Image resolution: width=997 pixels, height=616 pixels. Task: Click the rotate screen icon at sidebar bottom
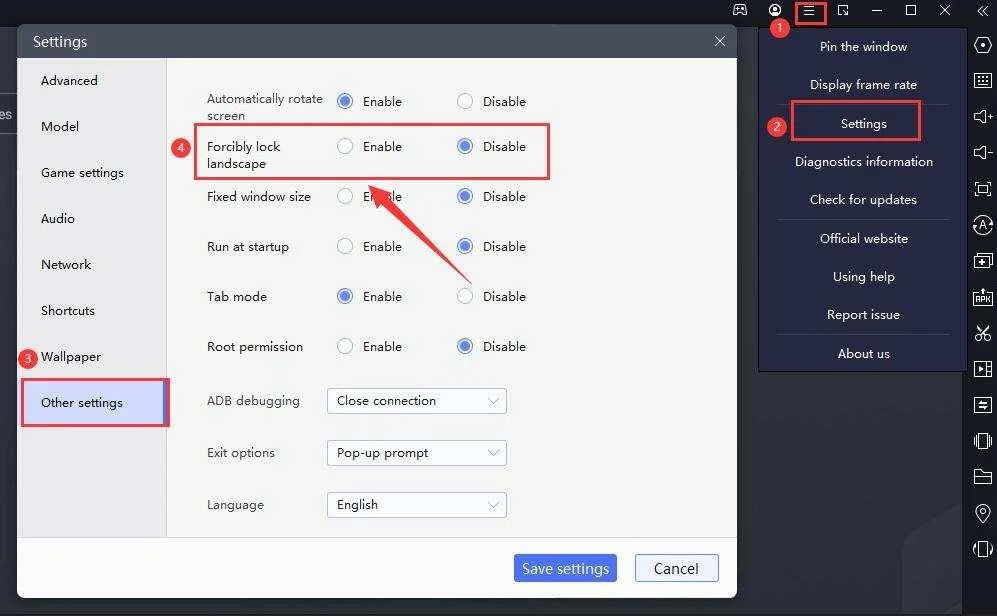pyautogui.click(x=982, y=549)
